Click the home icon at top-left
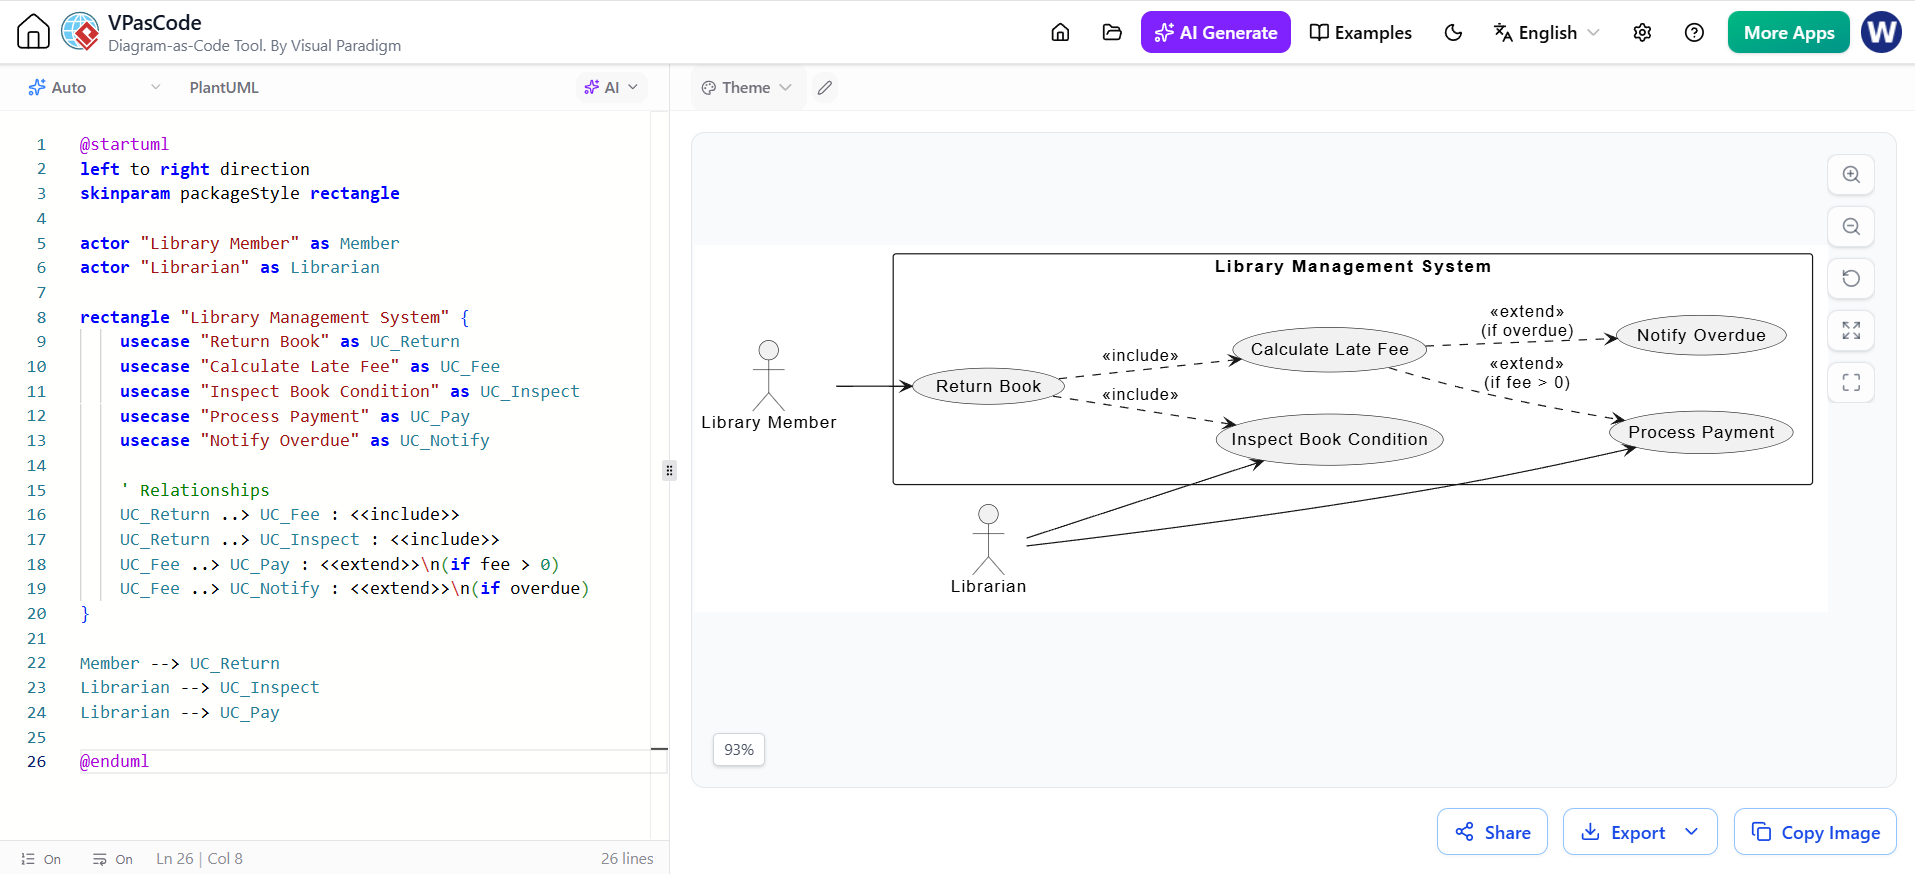The image size is (1915, 874). [33, 31]
